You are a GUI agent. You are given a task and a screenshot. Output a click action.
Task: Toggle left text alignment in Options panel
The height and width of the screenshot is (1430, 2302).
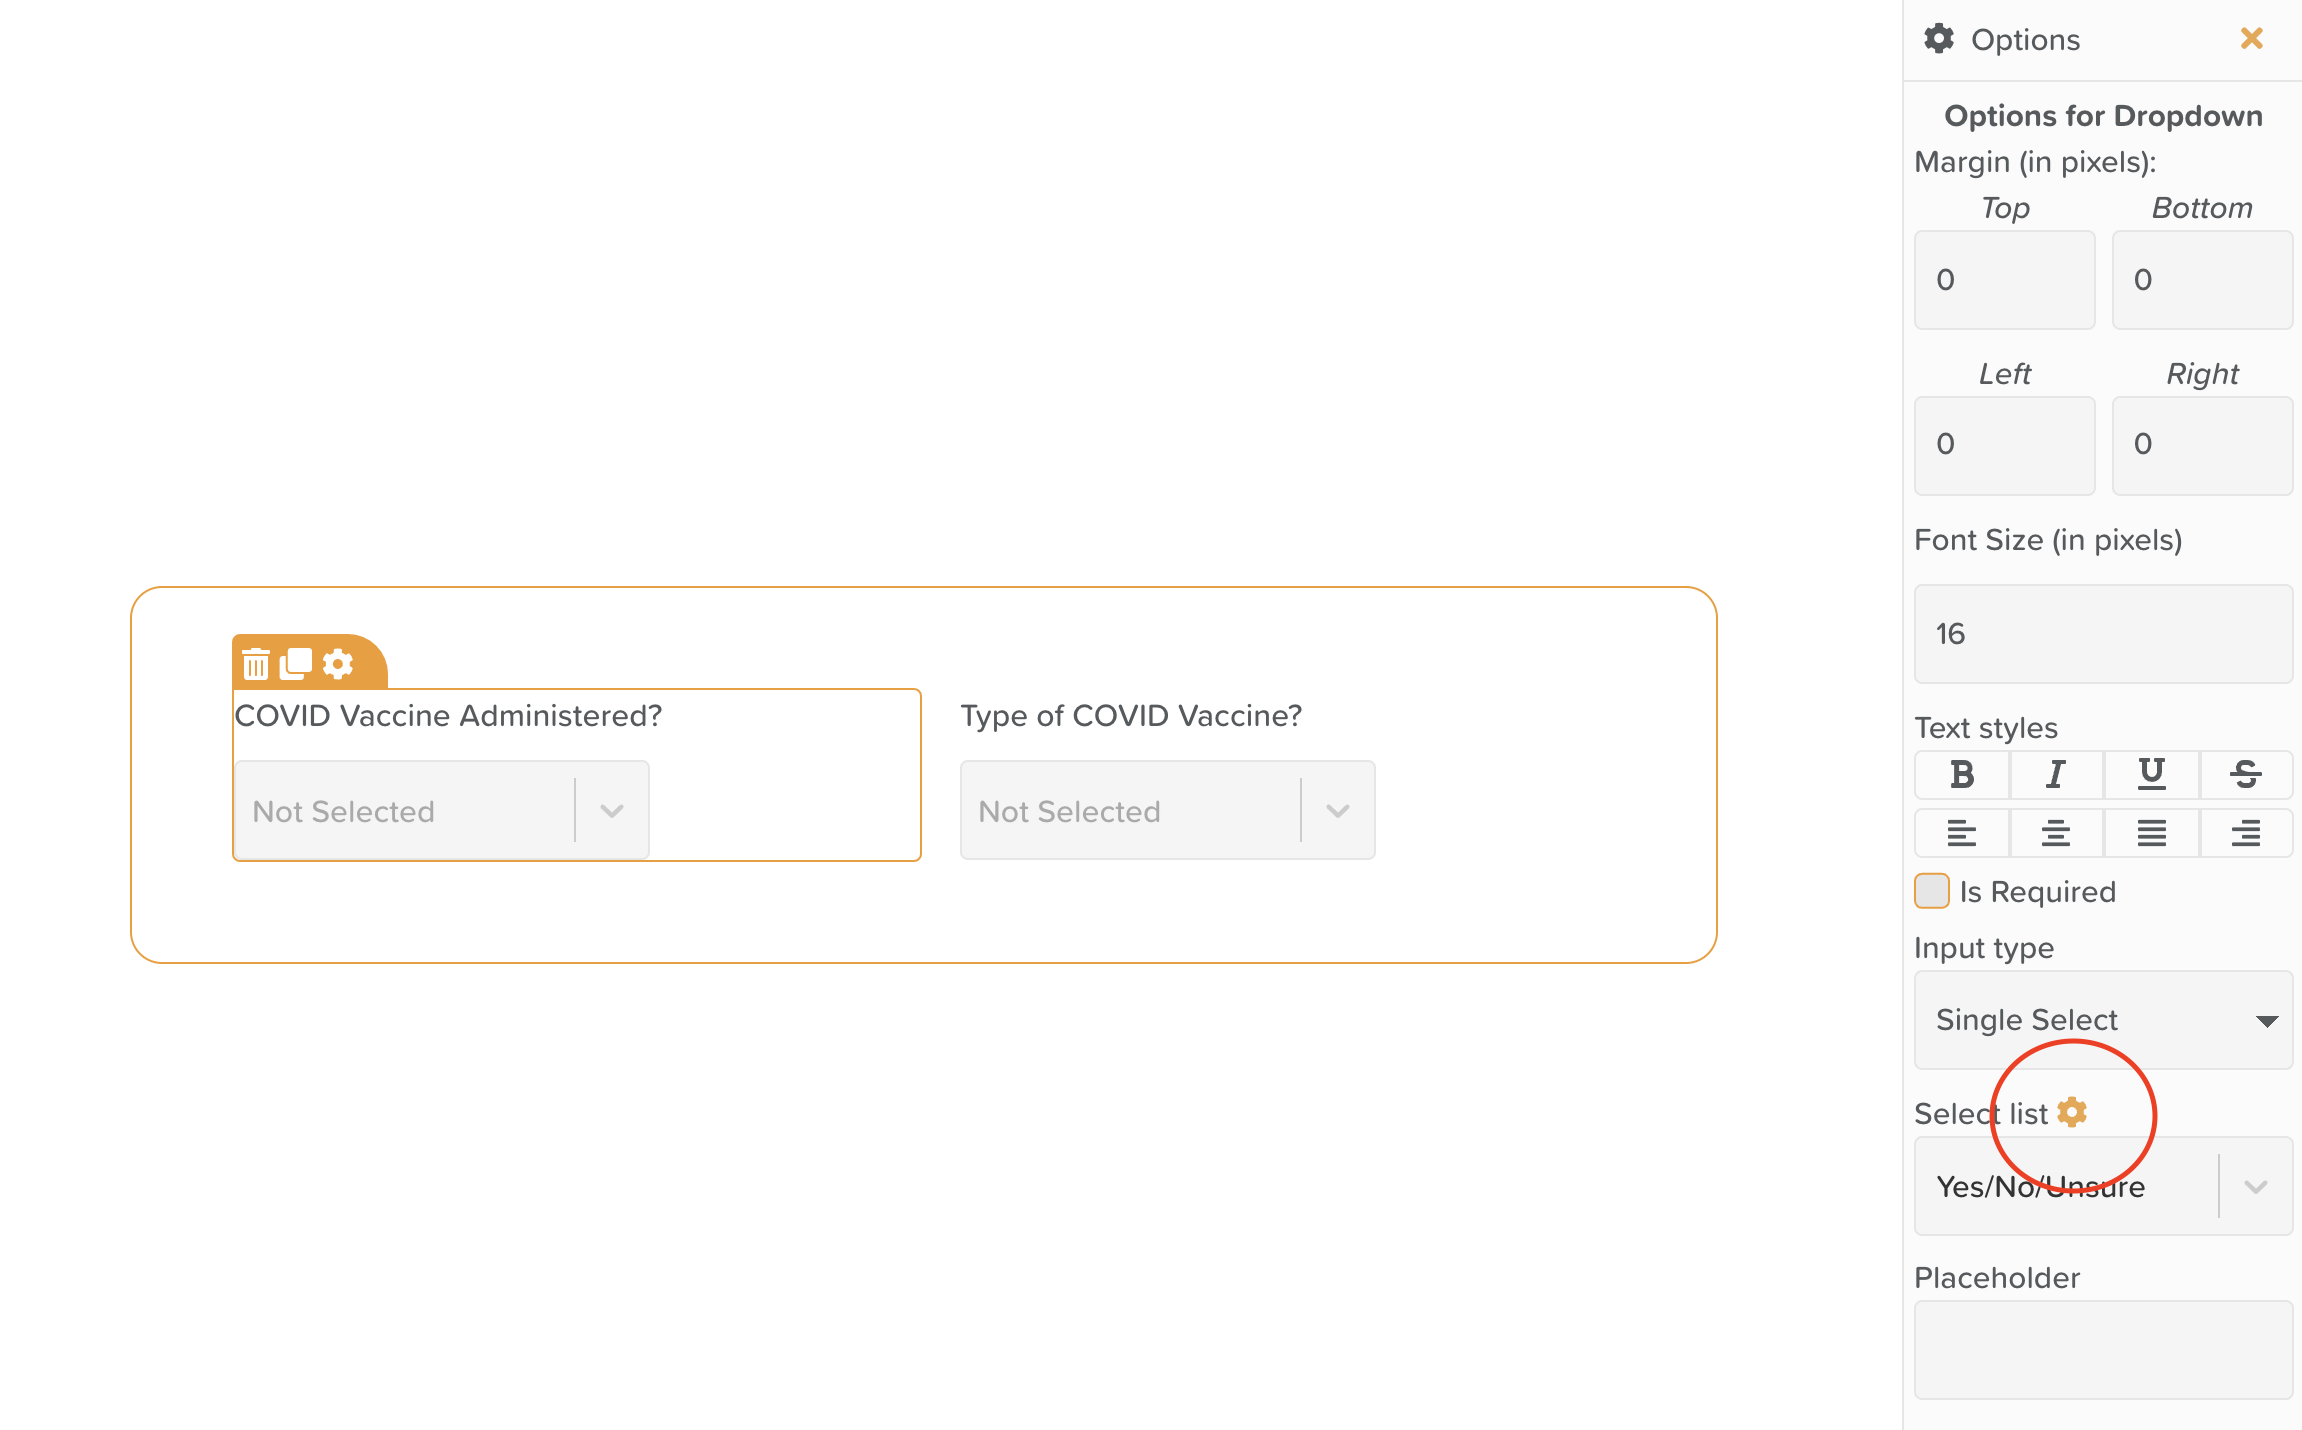click(1961, 832)
